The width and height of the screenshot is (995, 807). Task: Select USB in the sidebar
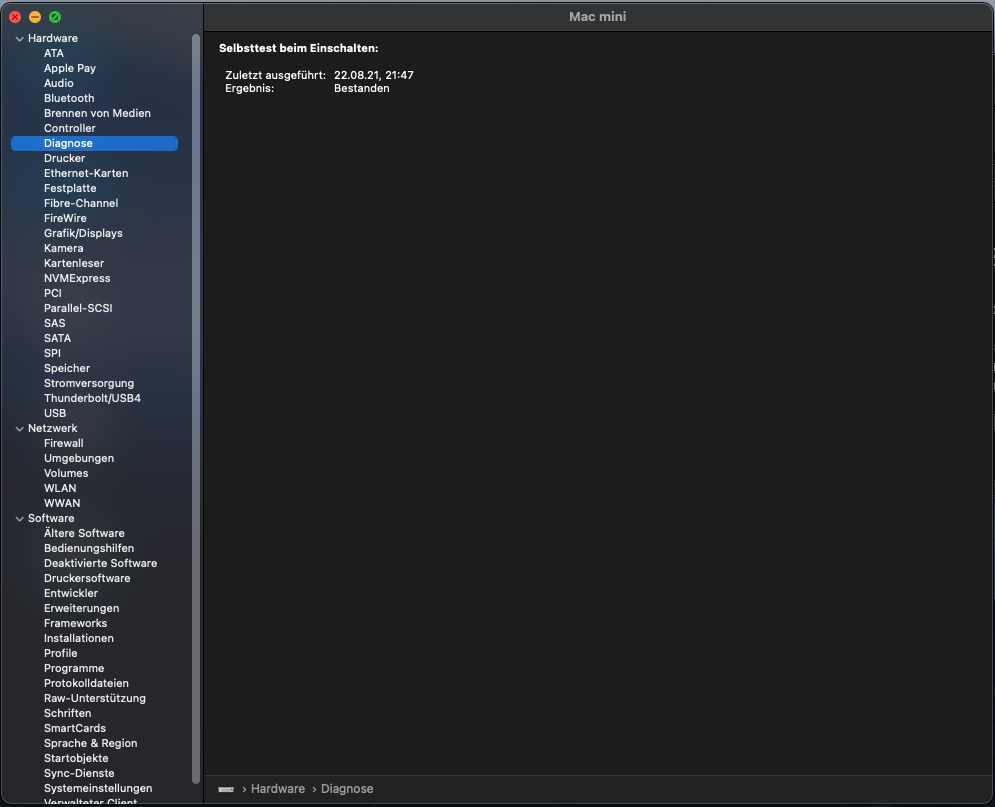tap(55, 414)
